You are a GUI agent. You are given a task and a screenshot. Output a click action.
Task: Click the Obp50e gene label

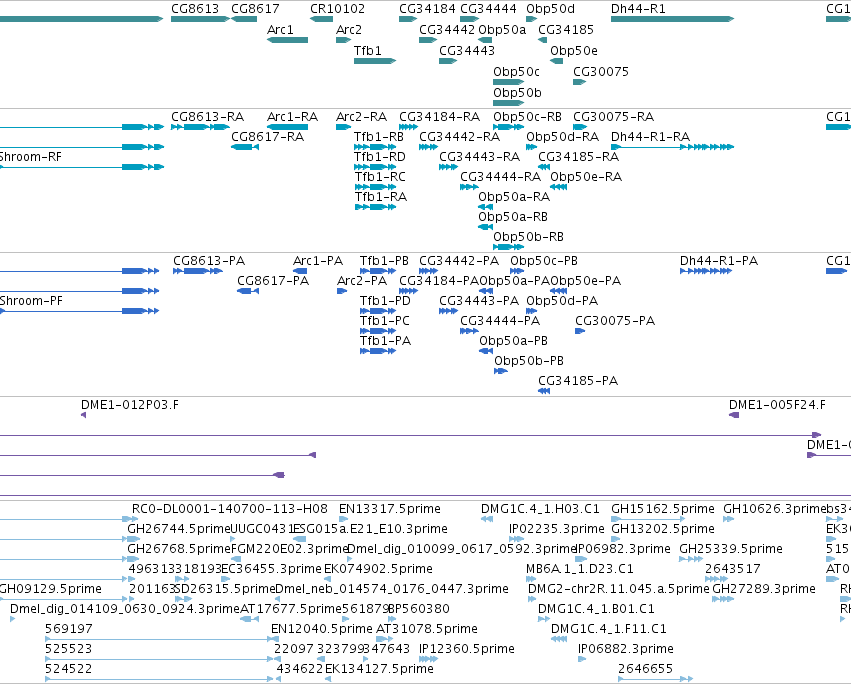(574, 51)
